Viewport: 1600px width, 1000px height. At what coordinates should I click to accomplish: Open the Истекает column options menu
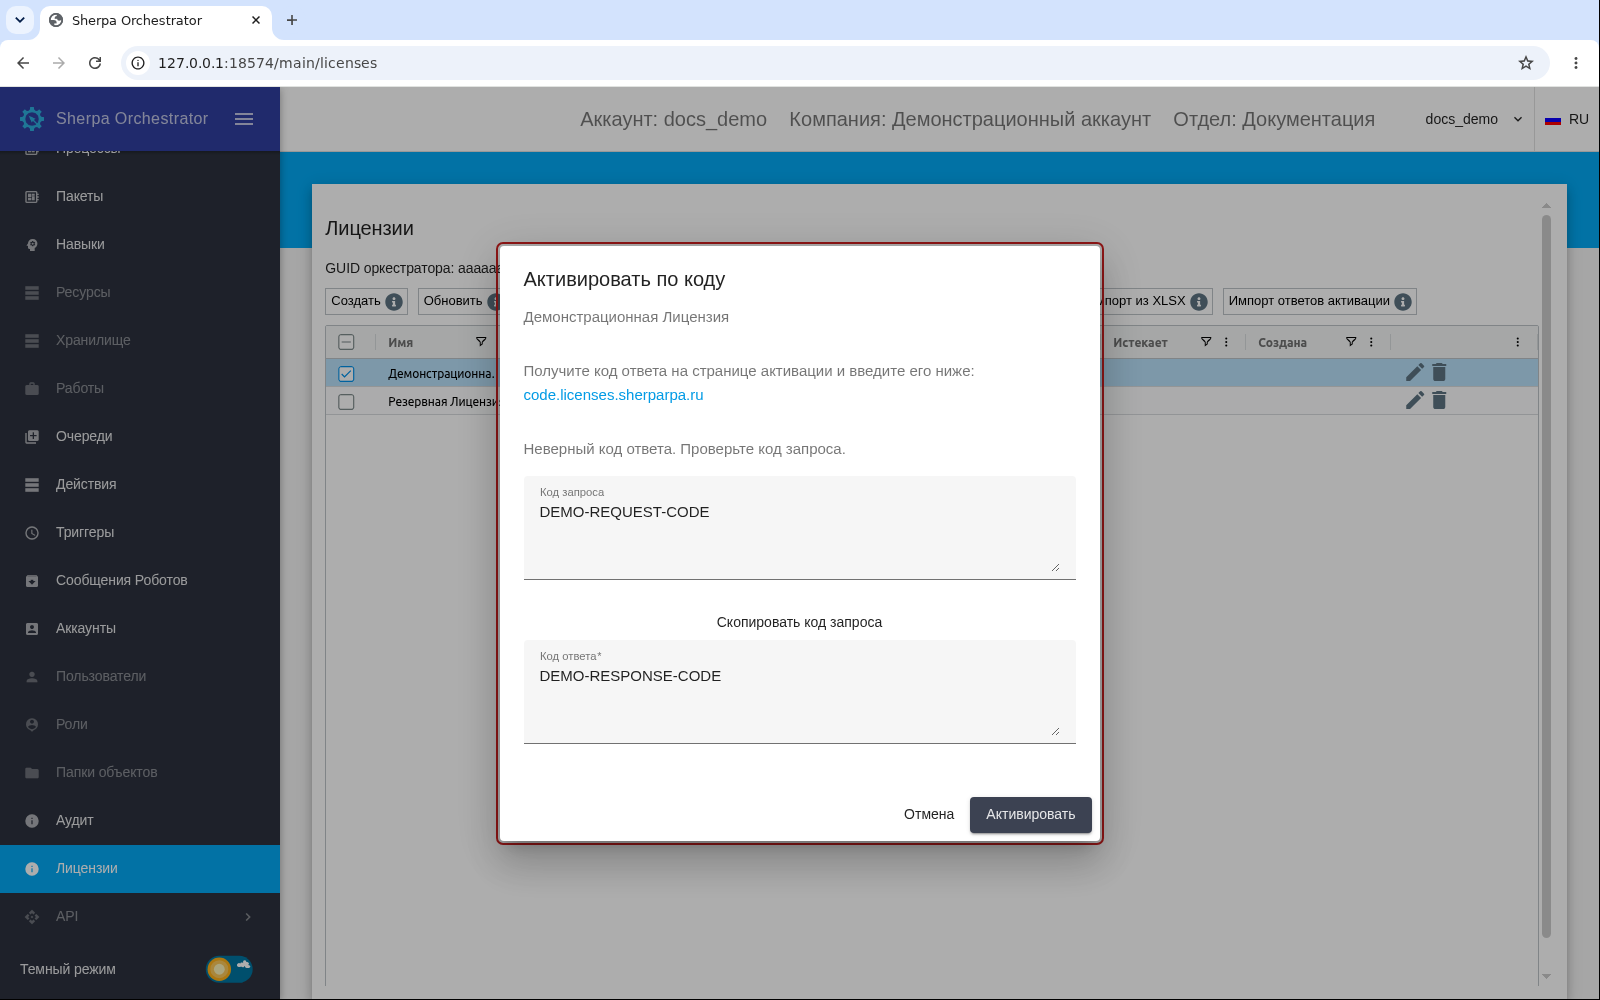click(1226, 342)
